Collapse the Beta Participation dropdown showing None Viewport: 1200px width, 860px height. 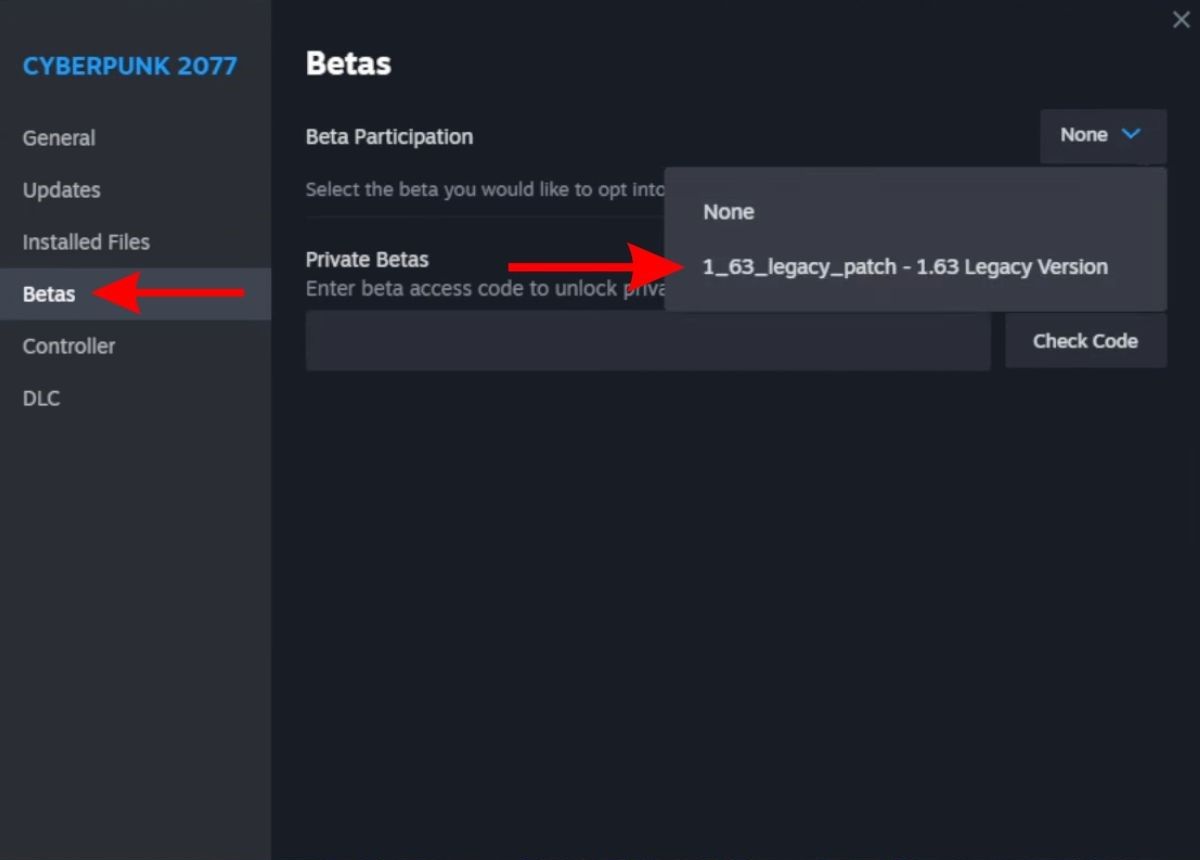click(1102, 135)
